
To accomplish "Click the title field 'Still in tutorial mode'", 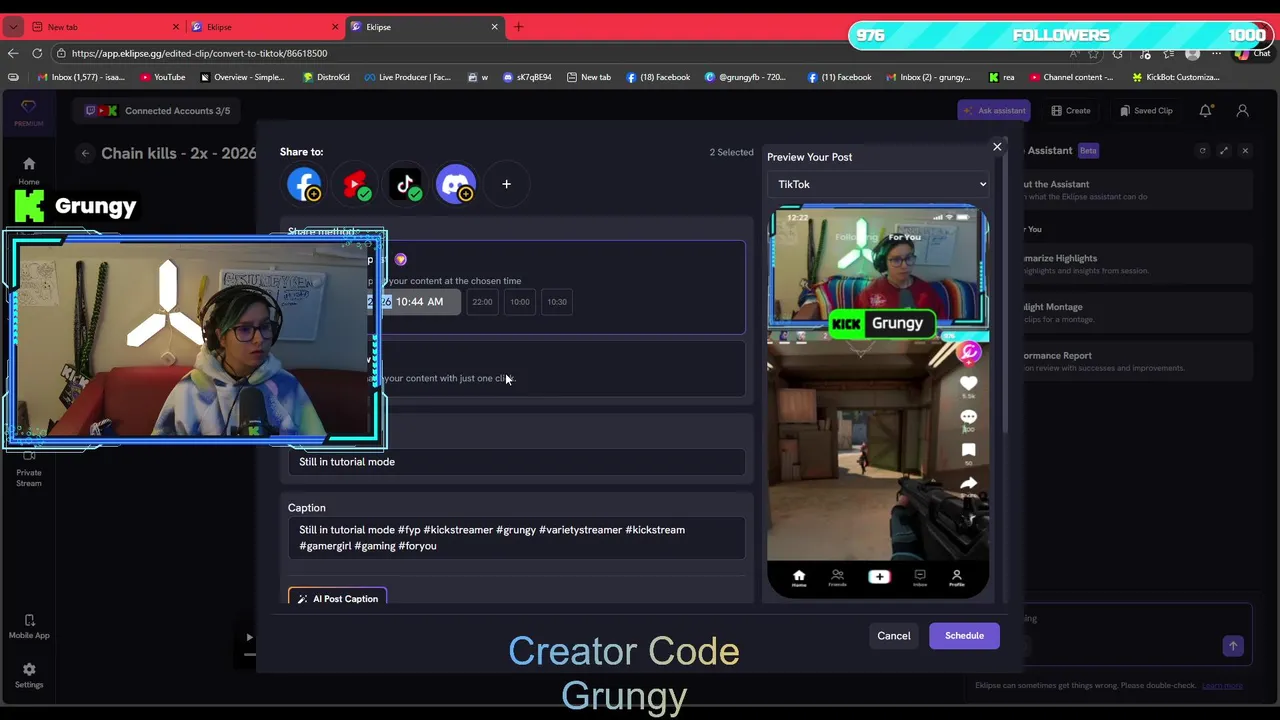I will coord(516,462).
